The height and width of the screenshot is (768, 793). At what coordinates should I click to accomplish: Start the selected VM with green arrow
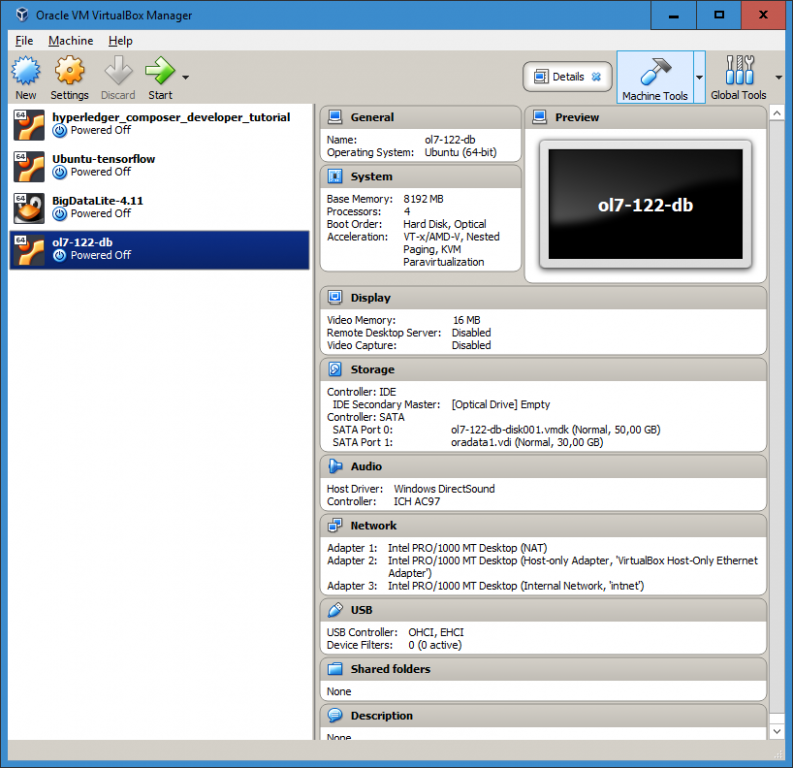pyautogui.click(x=160, y=71)
